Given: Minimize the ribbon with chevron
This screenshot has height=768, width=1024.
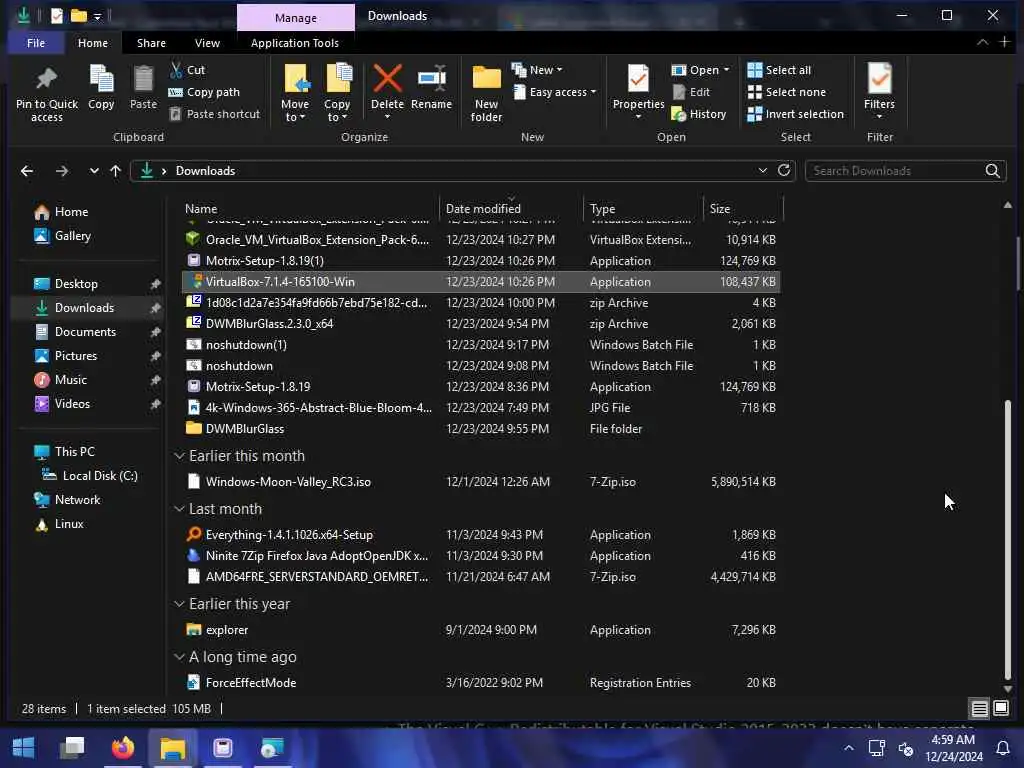Looking at the screenshot, I should pyautogui.click(x=982, y=42).
